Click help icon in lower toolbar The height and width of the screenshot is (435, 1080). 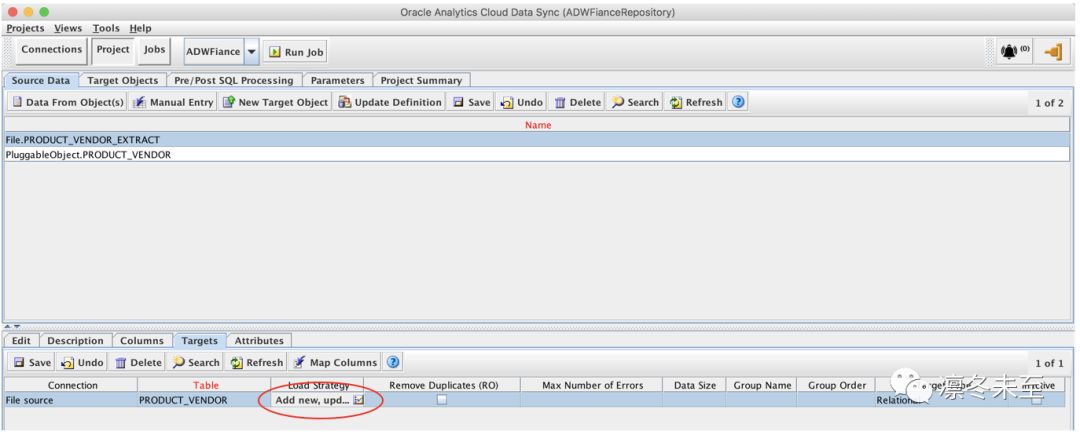(393, 362)
